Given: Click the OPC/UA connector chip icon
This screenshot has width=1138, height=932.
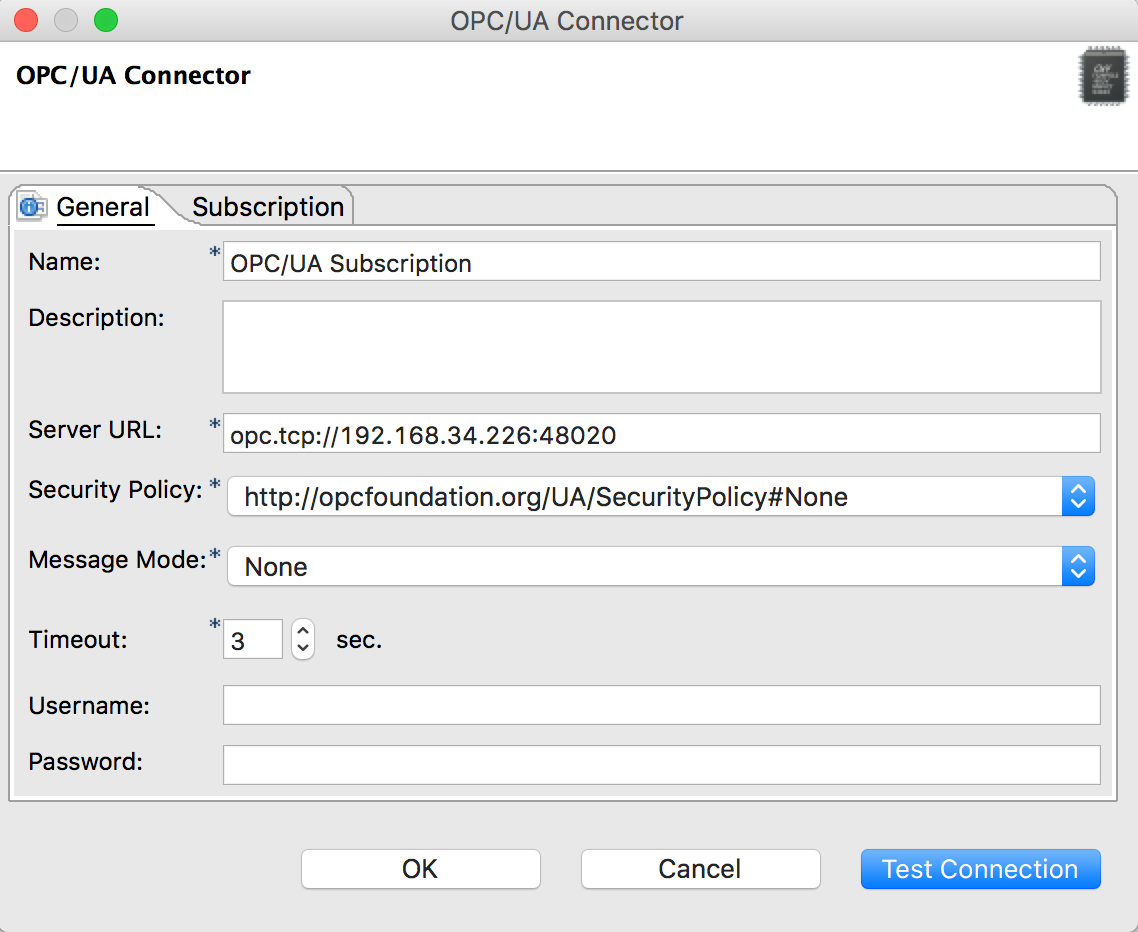Looking at the screenshot, I should pos(1102,76).
